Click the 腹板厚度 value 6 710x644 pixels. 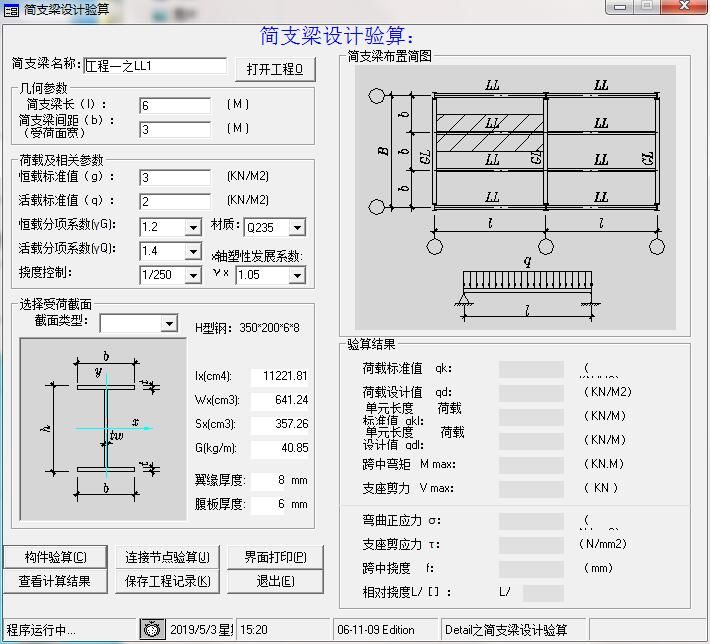pyautogui.click(x=268, y=504)
